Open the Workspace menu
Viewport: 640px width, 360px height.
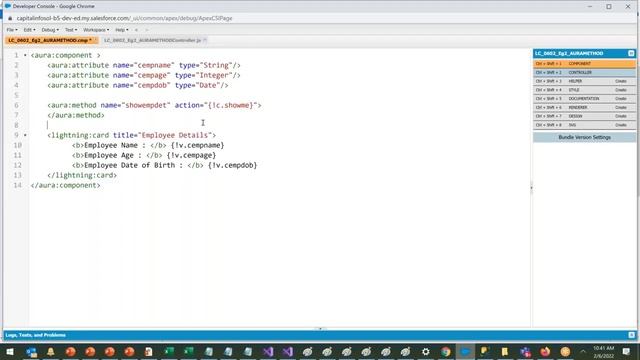[96, 30]
